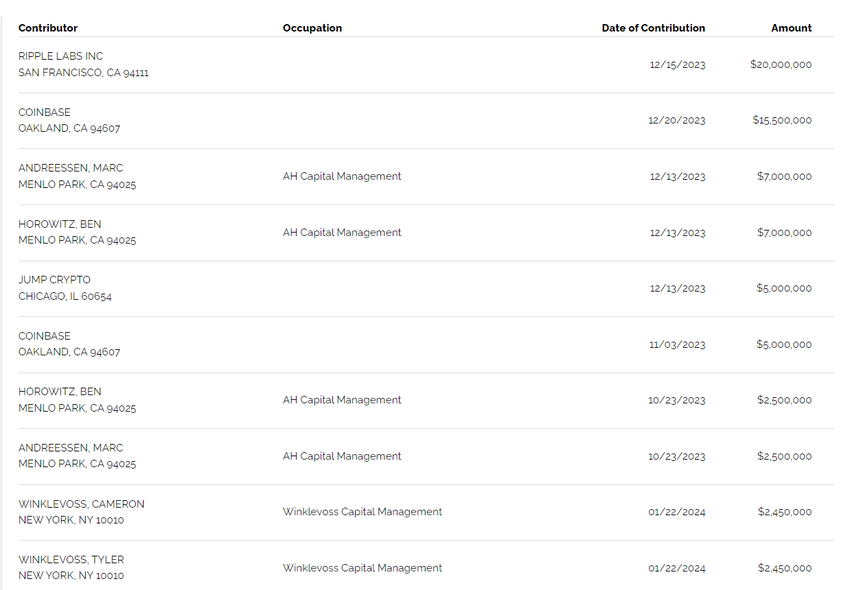
Task: Click the $5,000,000 amount for Jump Crypto
Action: coord(784,289)
